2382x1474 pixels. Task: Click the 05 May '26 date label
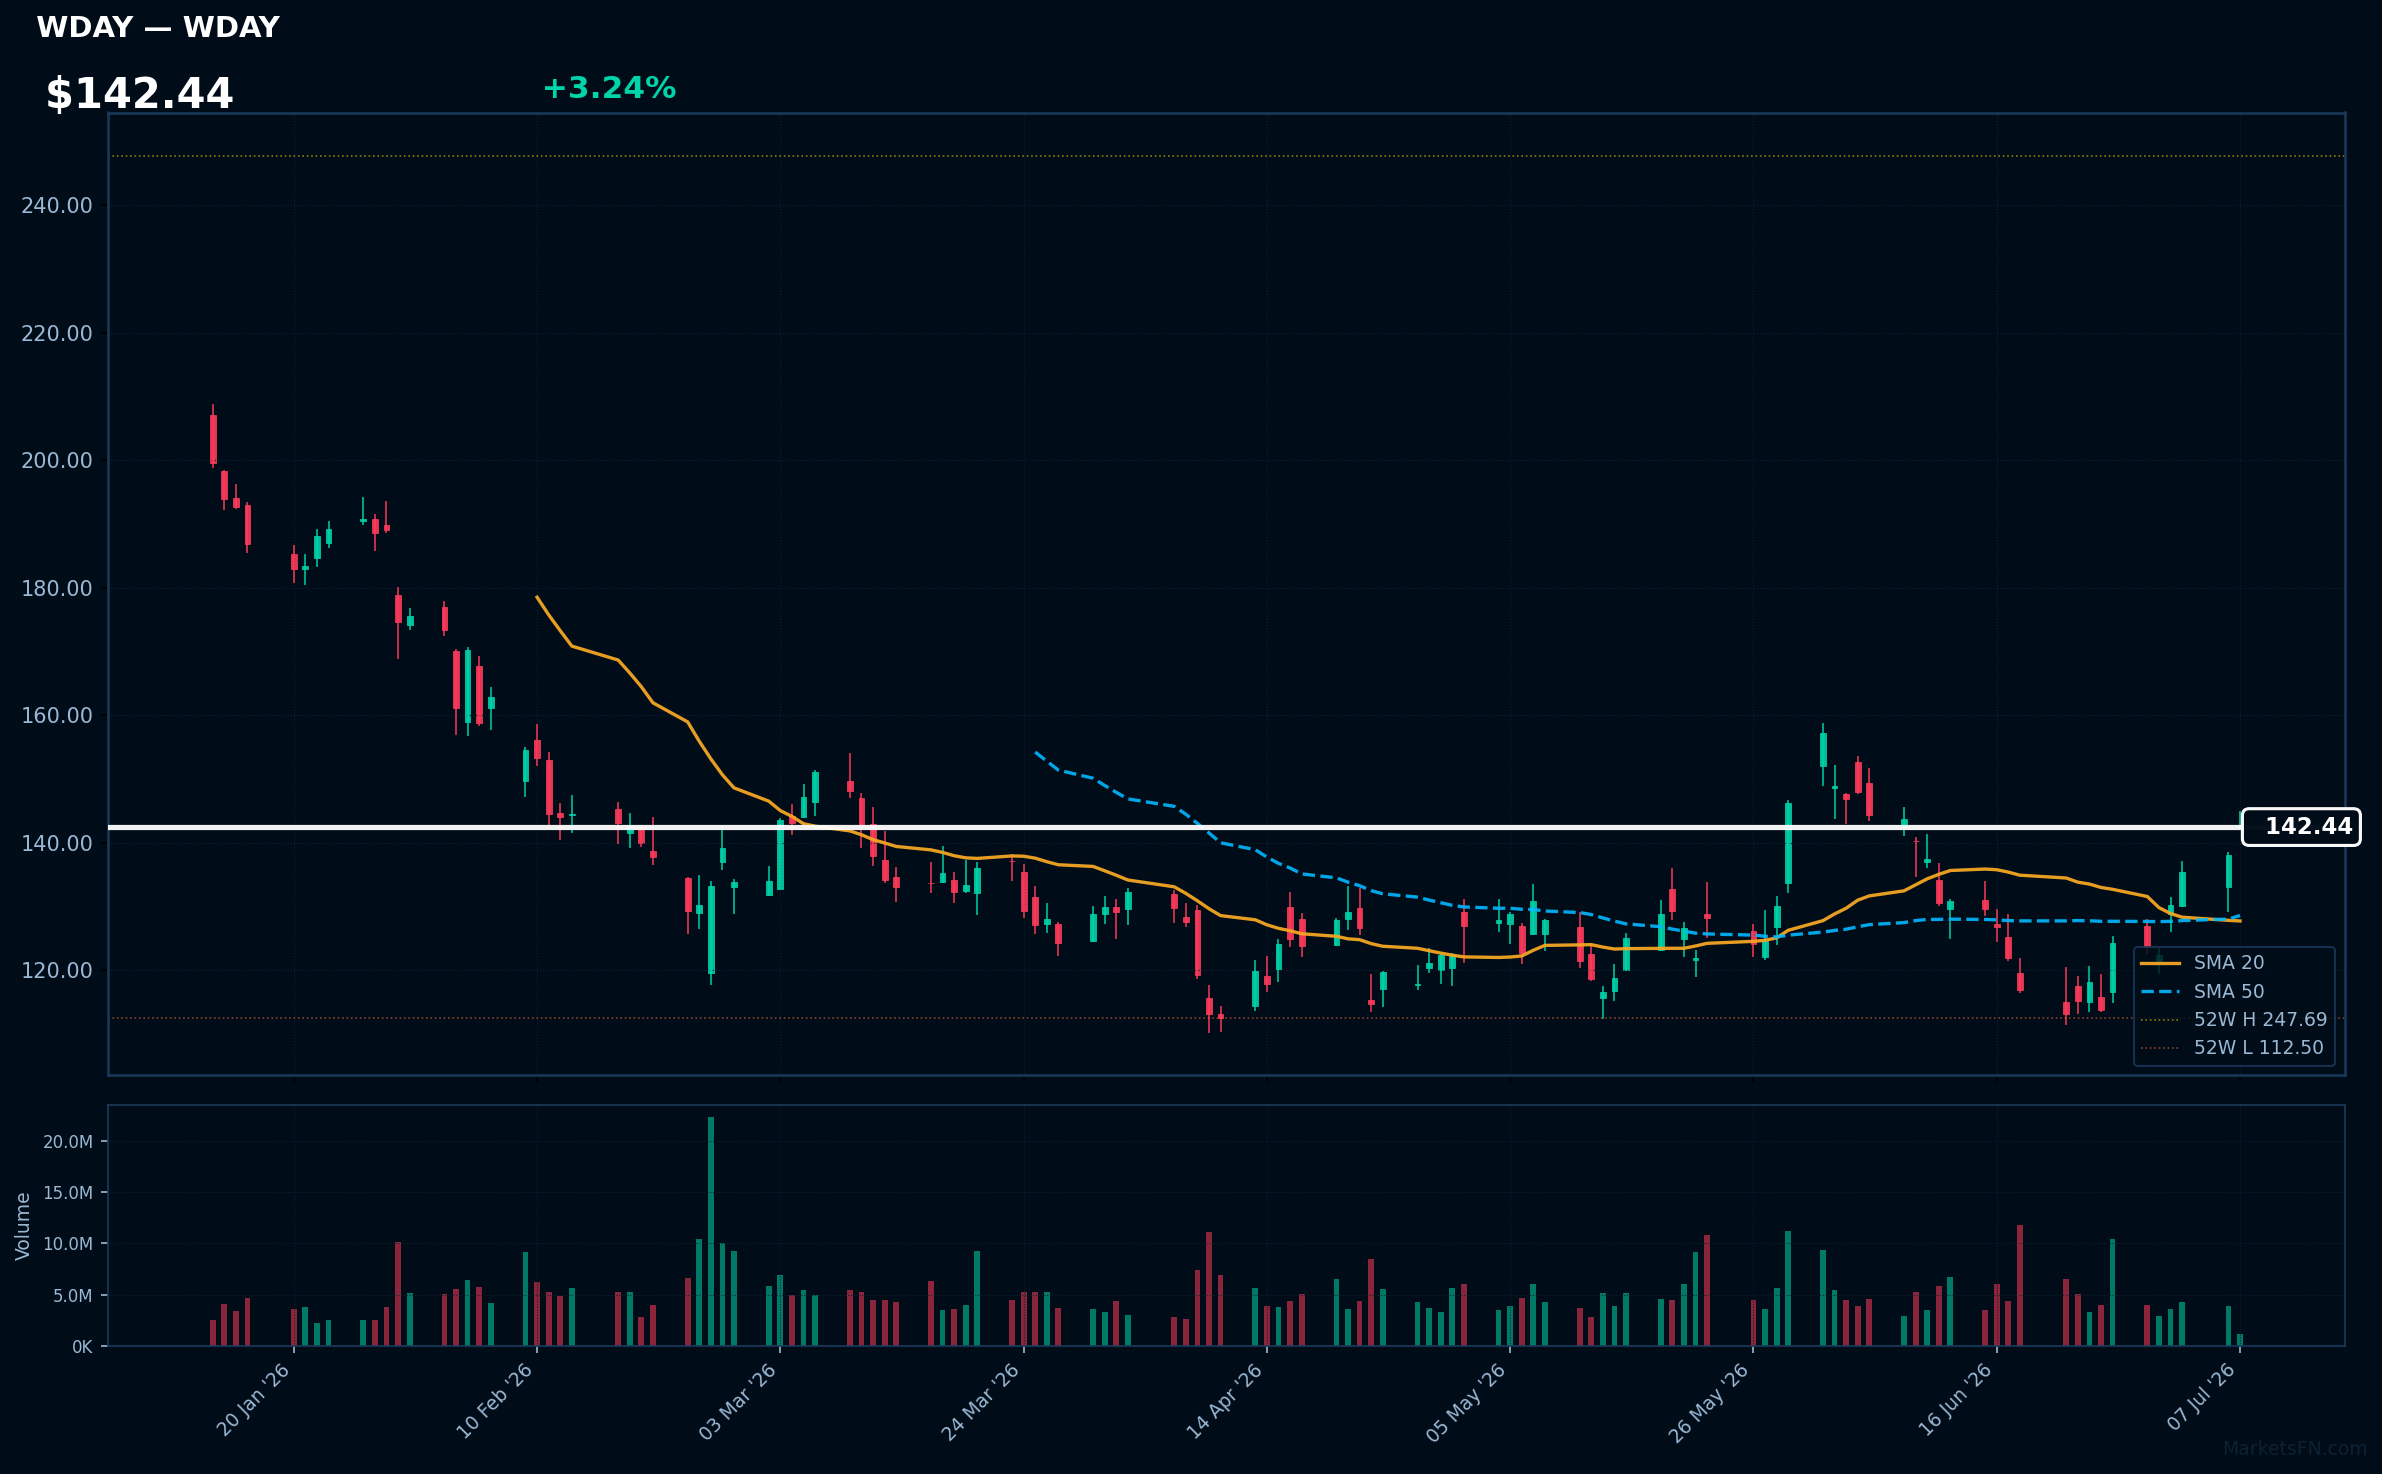point(1466,1402)
